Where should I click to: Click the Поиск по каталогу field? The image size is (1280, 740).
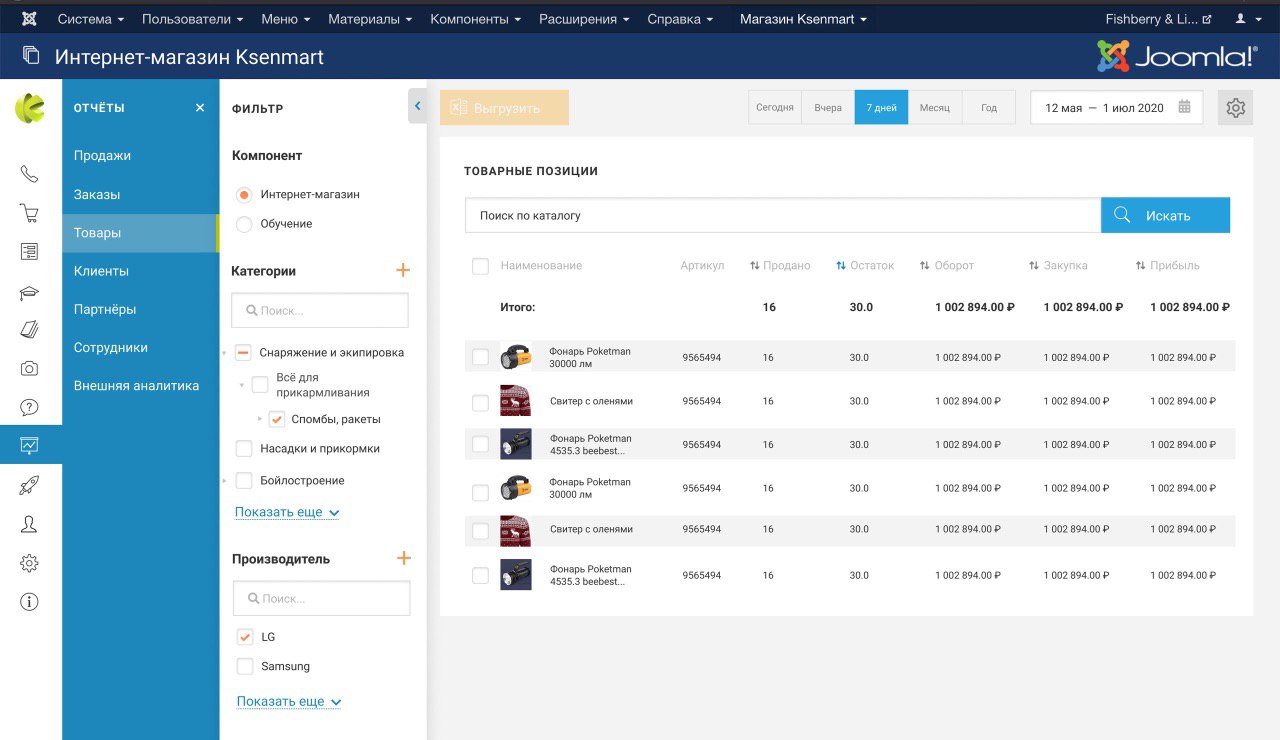coord(782,215)
